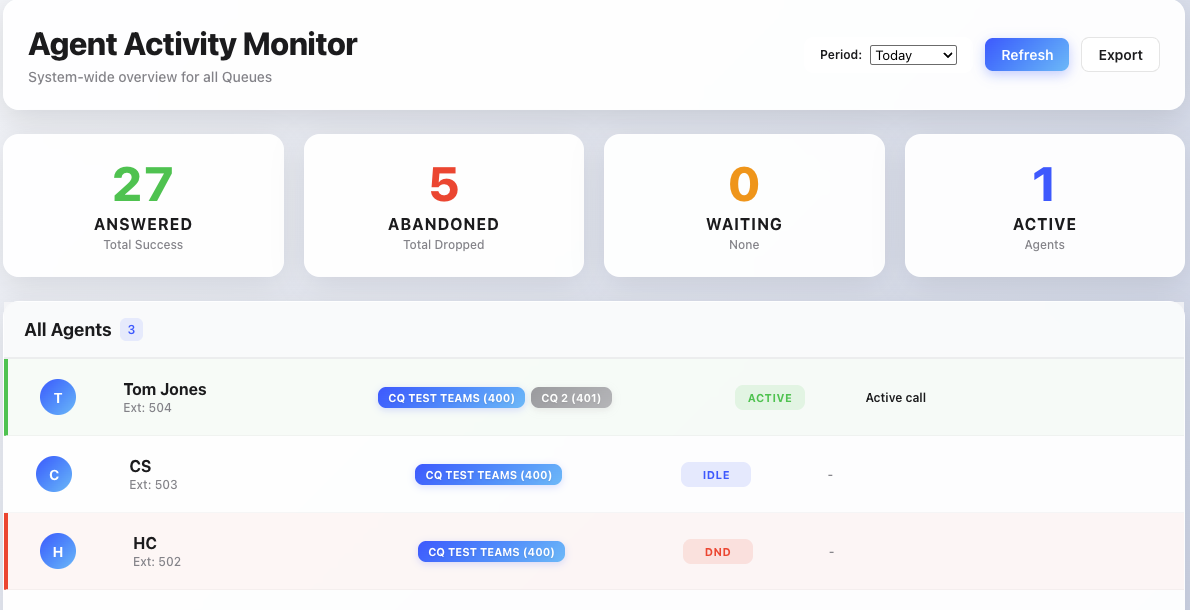Open the Active agents card
The width and height of the screenshot is (1190, 610).
point(1045,206)
